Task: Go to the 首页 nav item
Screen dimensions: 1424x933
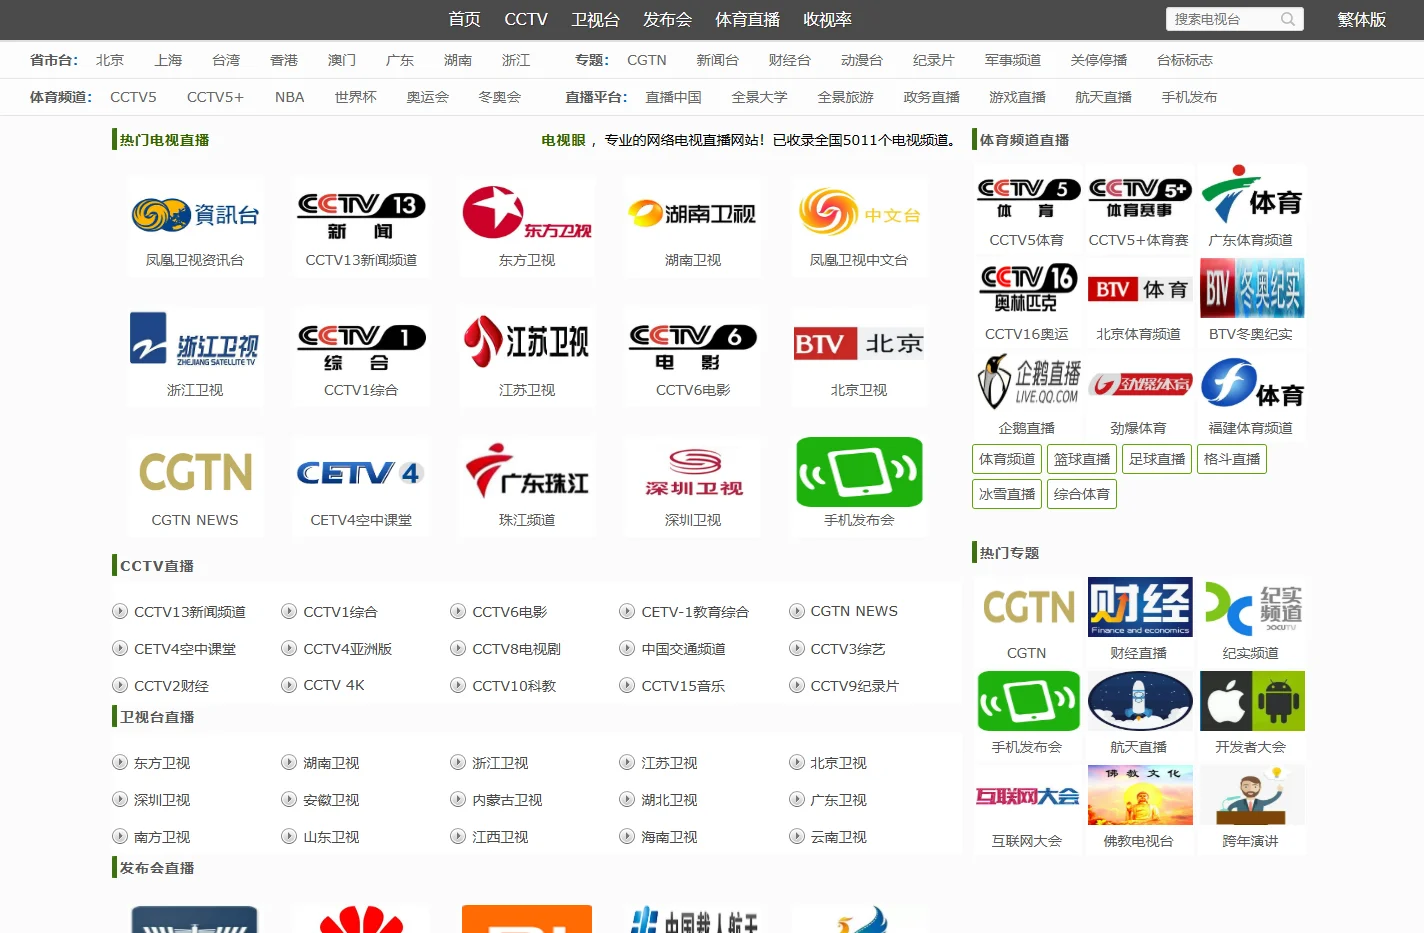Action: pyautogui.click(x=464, y=19)
